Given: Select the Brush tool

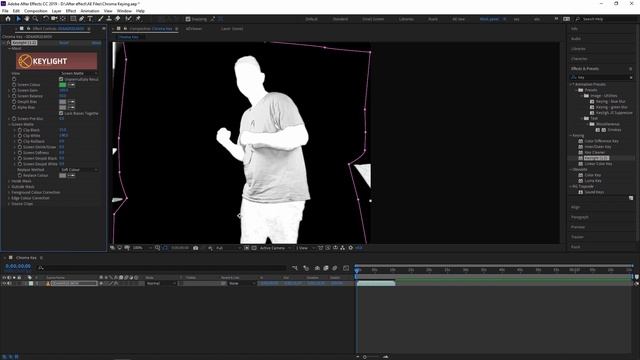Looking at the screenshot, I should click(100, 19).
